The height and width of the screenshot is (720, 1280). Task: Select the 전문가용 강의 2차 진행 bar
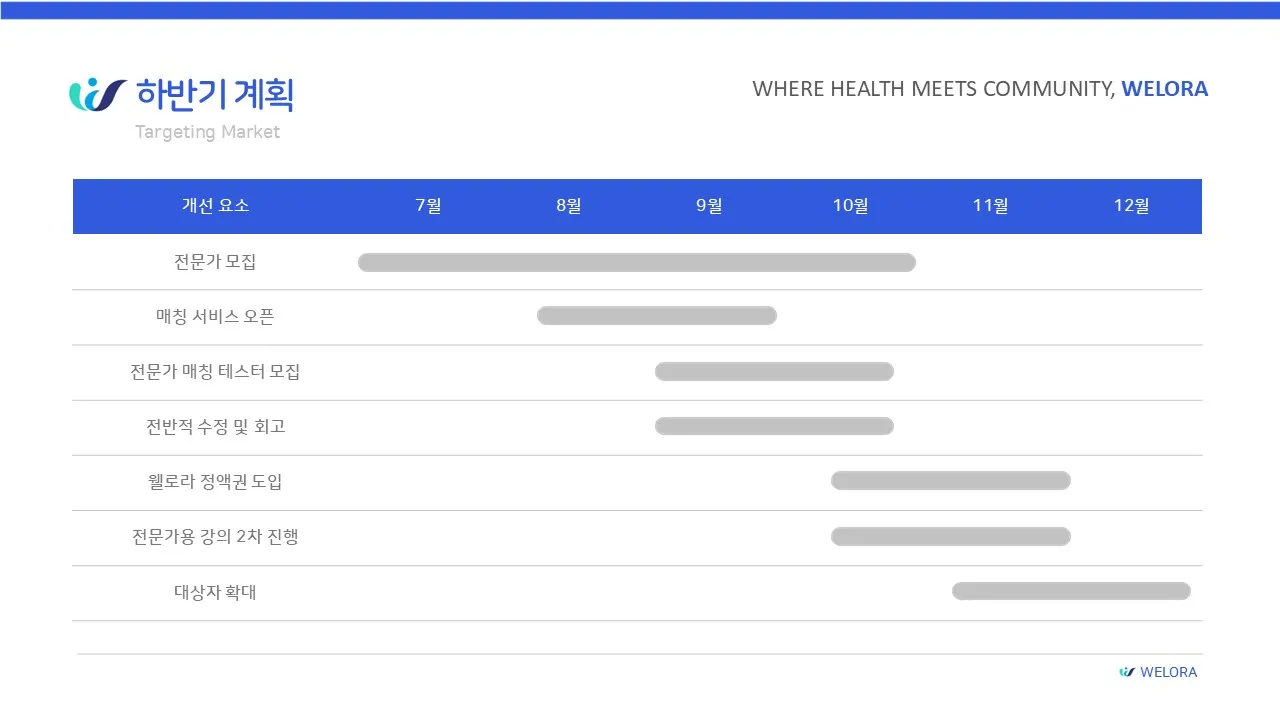tap(951, 537)
